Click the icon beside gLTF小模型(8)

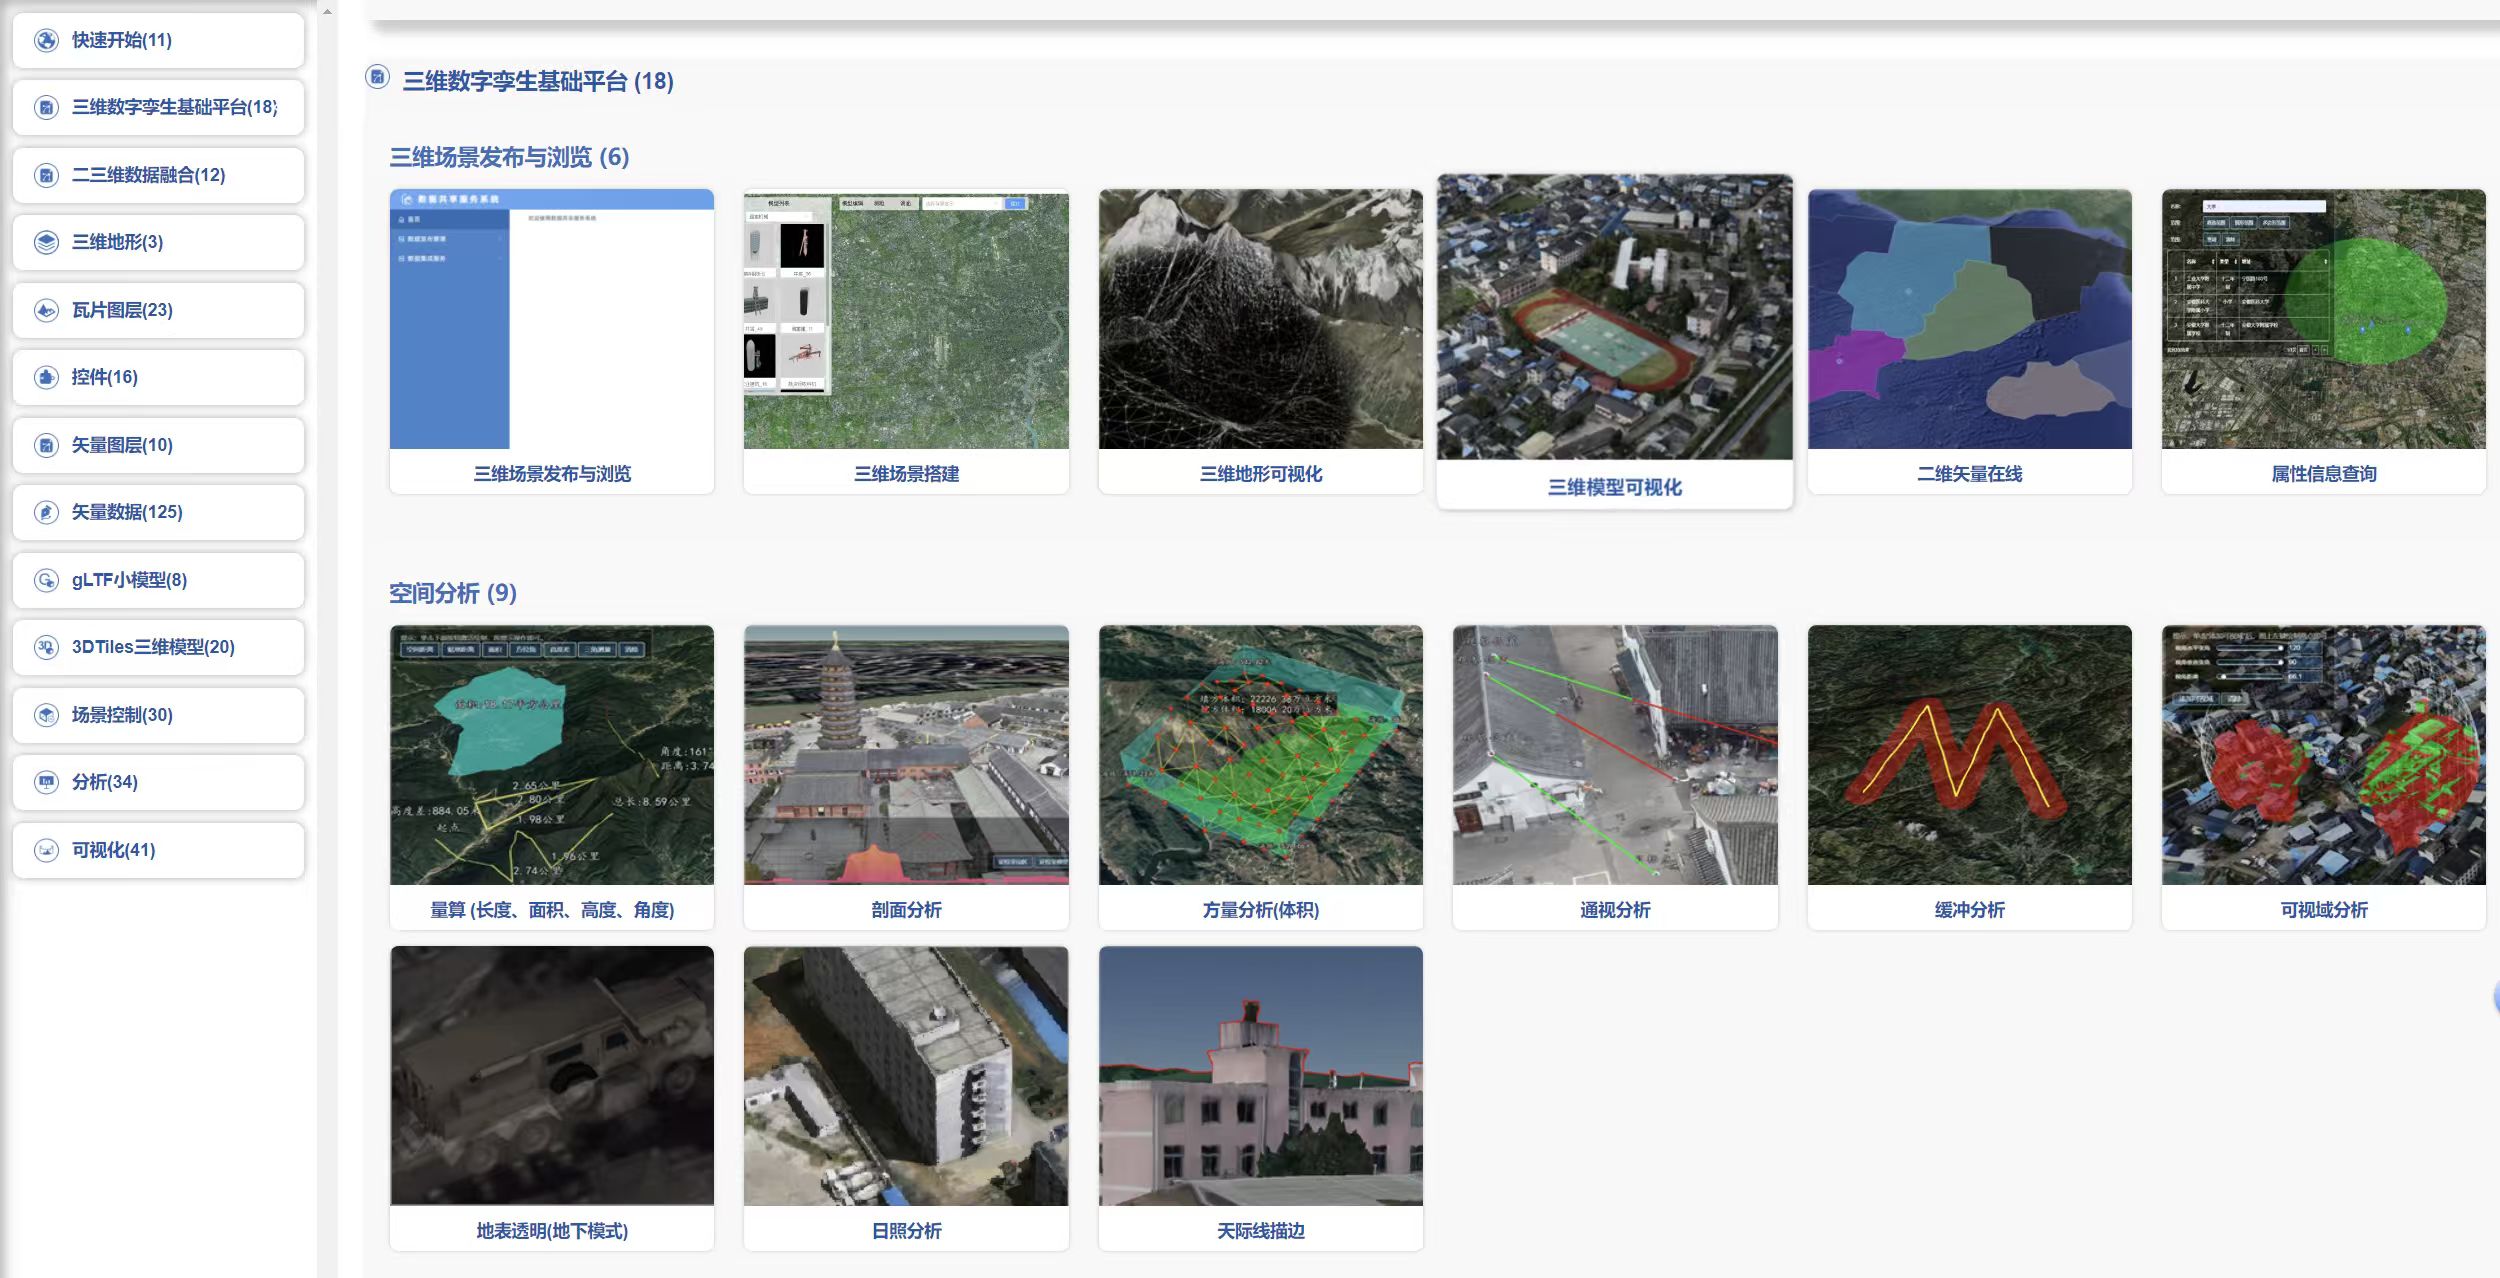click(x=46, y=580)
